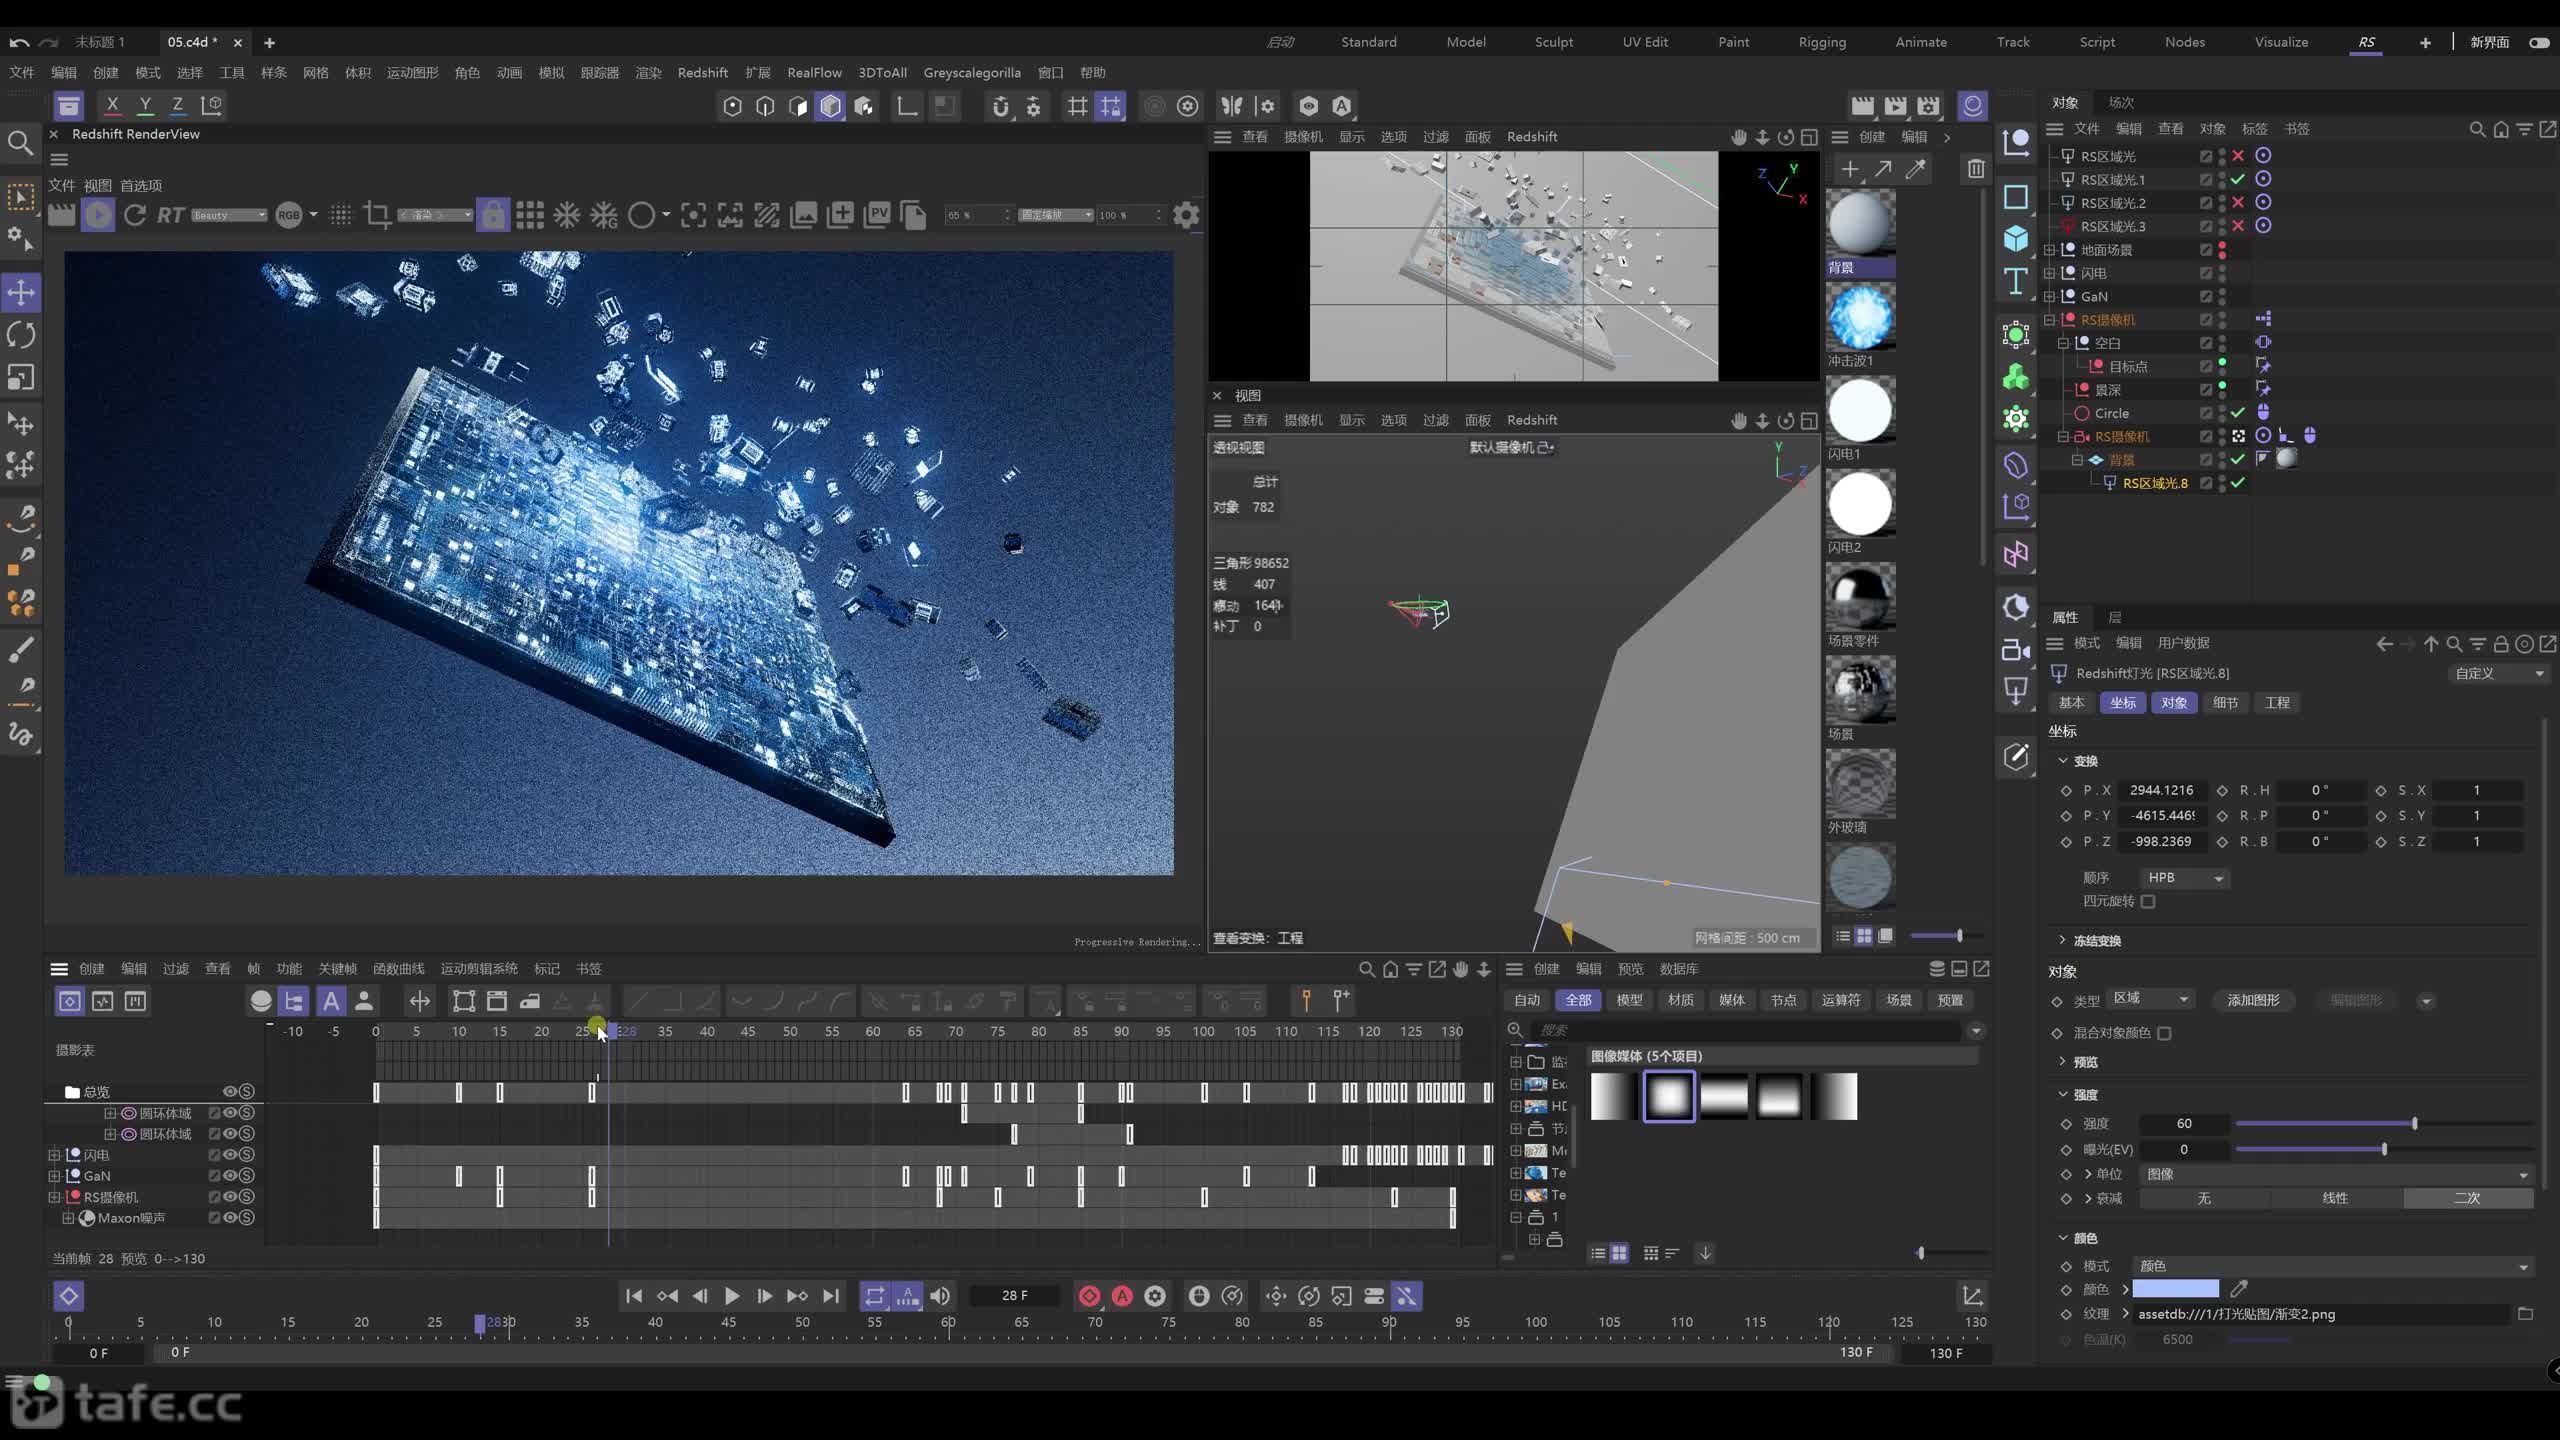The image size is (2560, 1440).
Task: Open Redshift RenderView settings gear
Action: pos(1186,215)
